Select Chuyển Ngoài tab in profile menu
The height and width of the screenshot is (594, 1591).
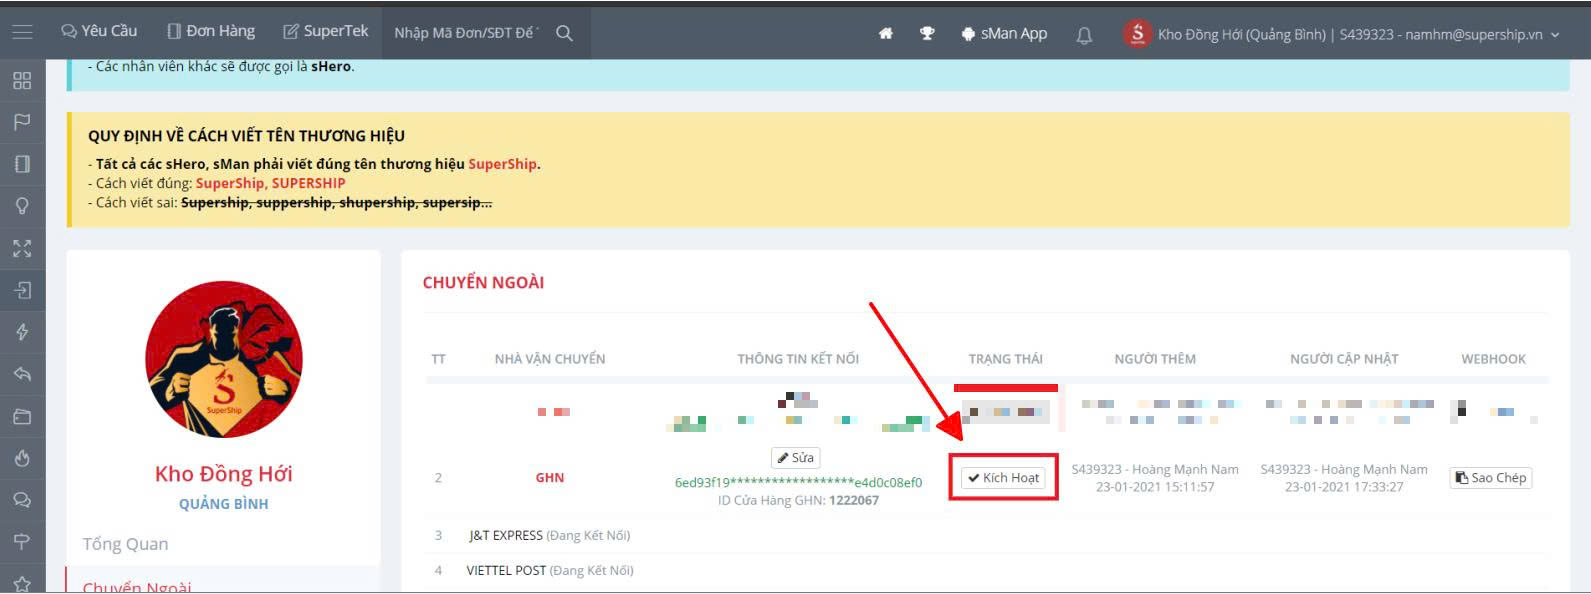[x=137, y=586]
